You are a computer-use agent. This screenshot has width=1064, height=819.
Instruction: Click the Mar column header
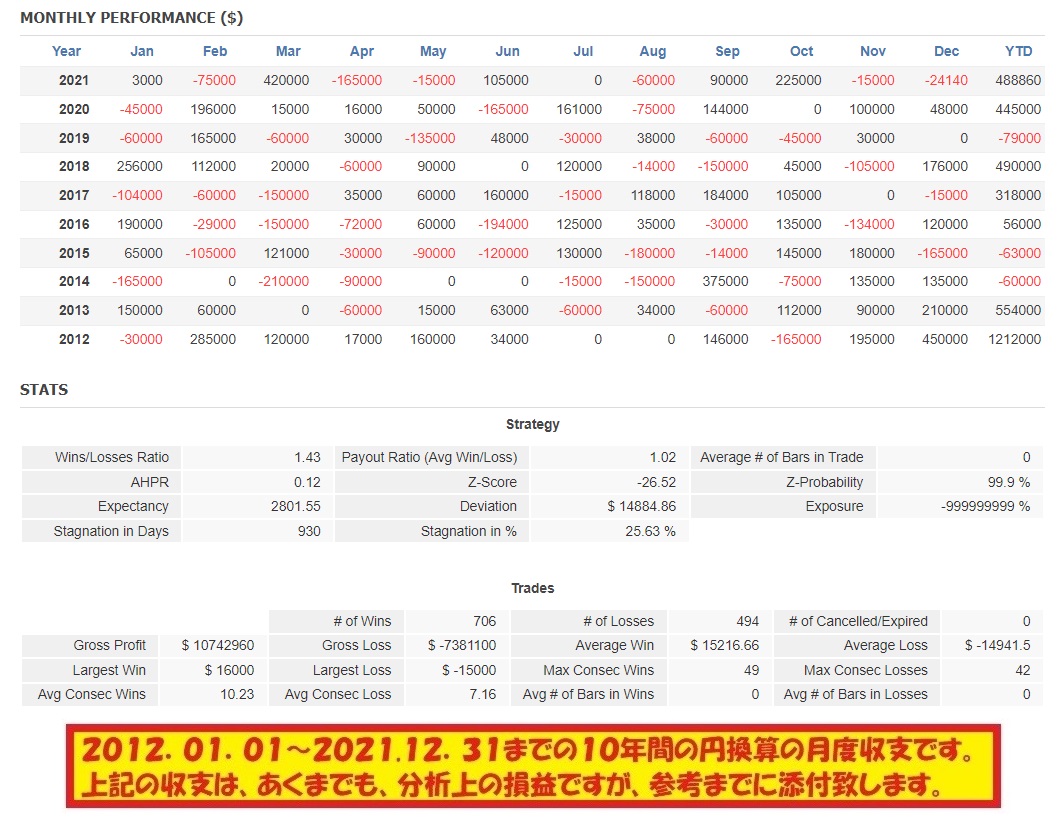(x=288, y=52)
